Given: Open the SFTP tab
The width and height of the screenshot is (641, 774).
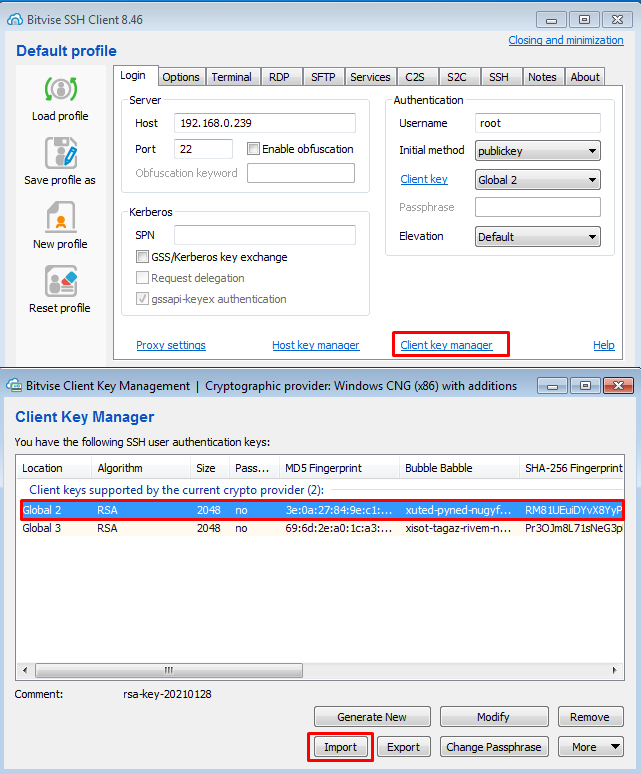Looking at the screenshot, I should 323,77.
